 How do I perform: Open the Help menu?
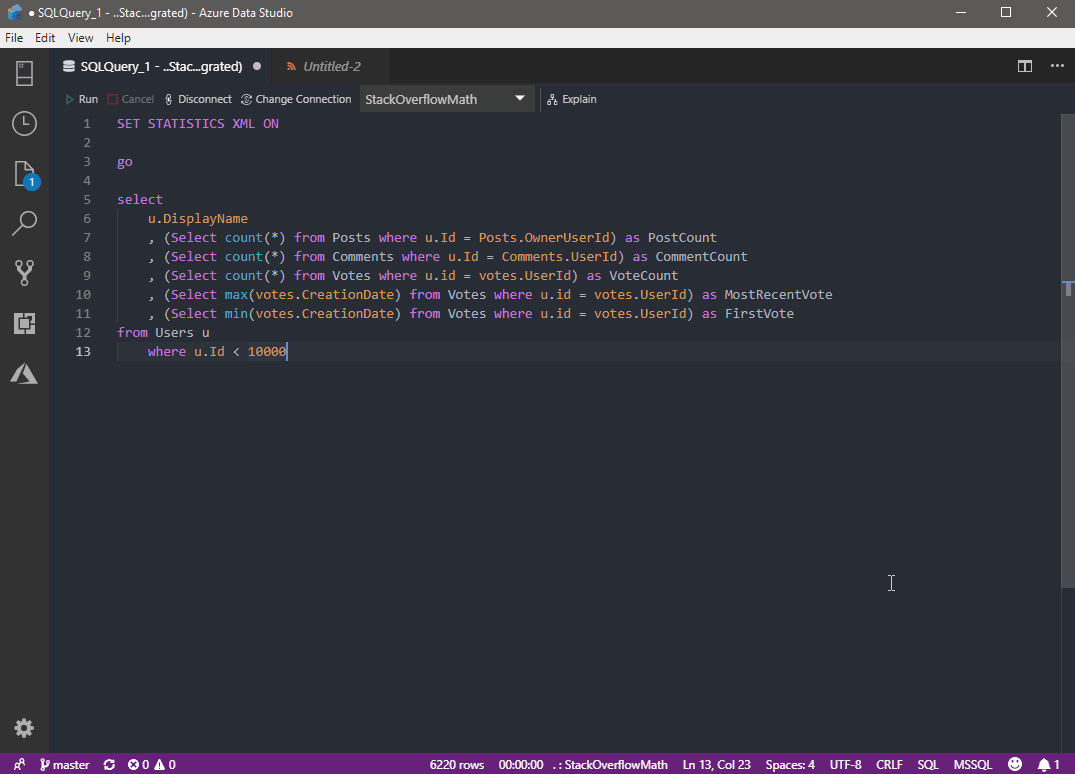[x=118, y=38]
